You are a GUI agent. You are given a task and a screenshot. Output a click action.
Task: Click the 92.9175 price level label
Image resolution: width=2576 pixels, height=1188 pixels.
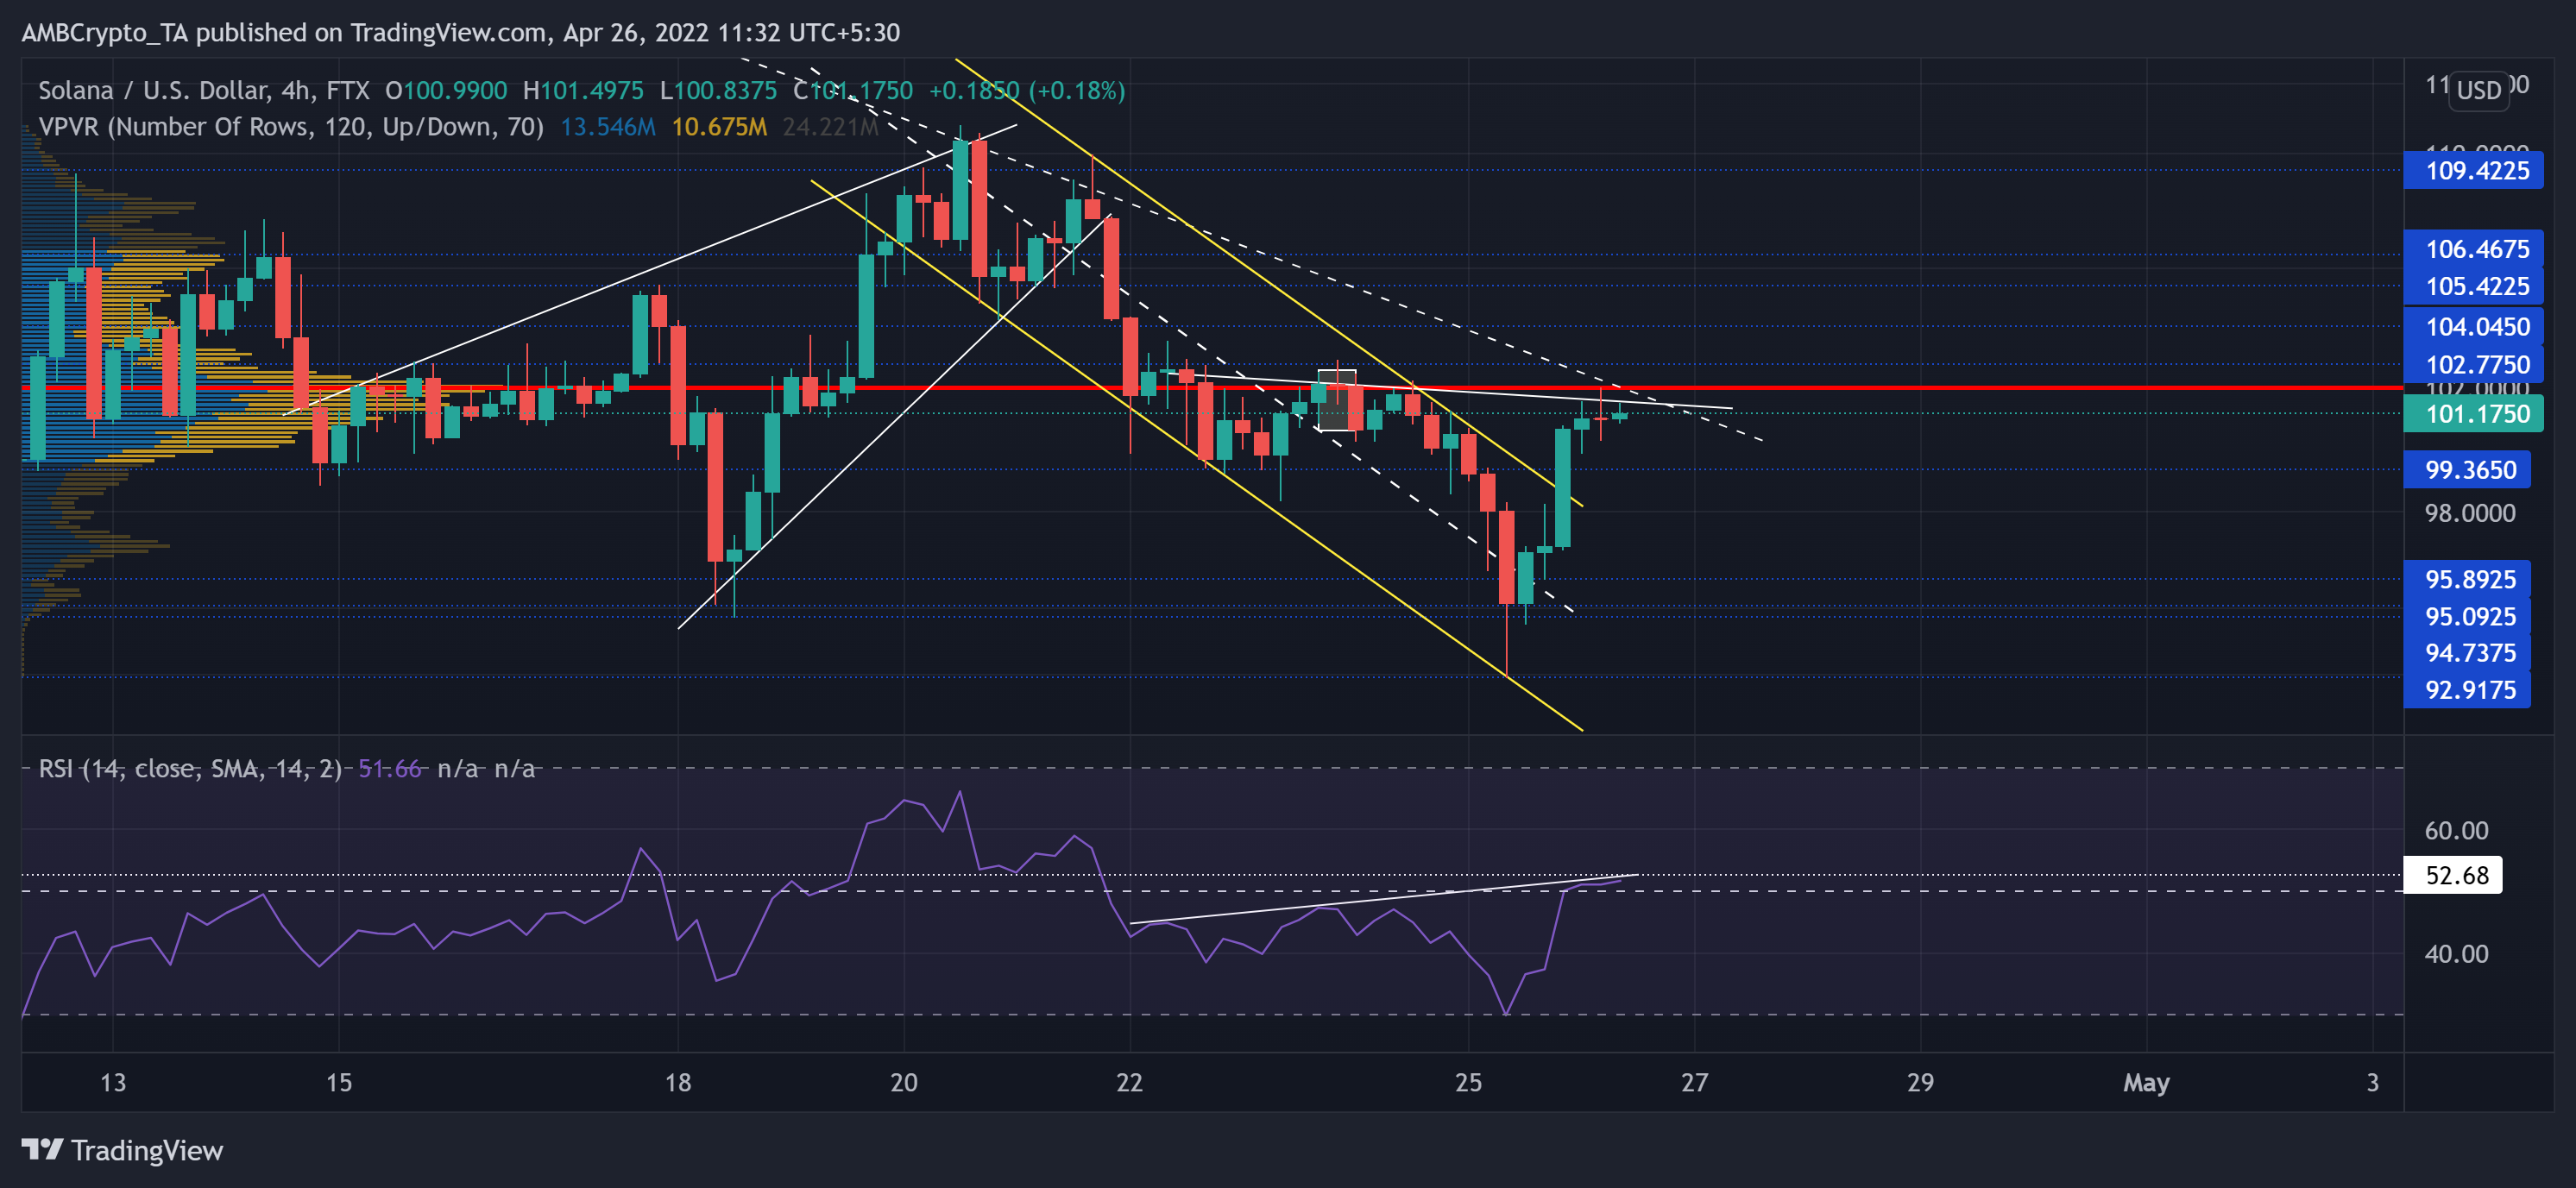point(2468,690)
